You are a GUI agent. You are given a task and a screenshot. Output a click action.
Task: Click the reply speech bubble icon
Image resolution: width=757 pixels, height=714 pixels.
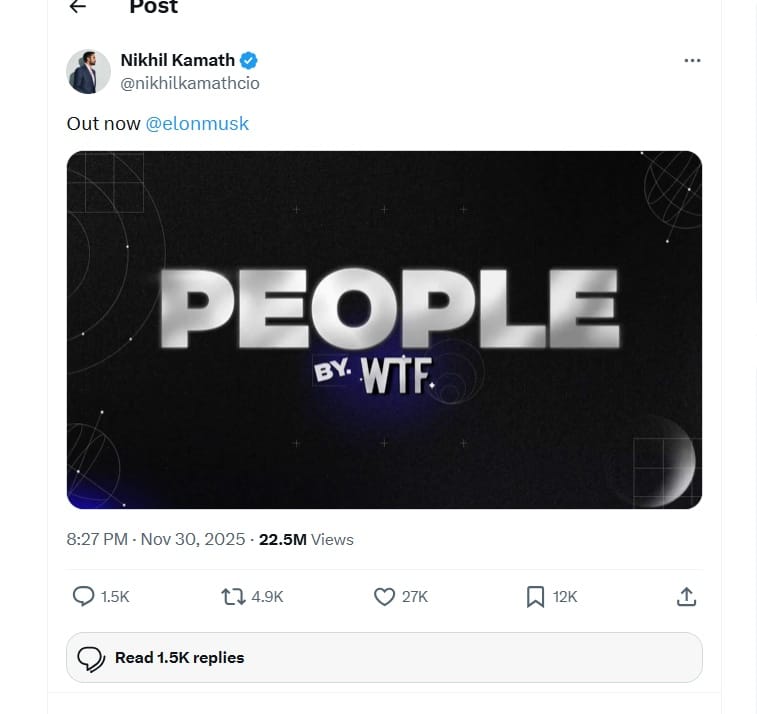click(84, 597)
